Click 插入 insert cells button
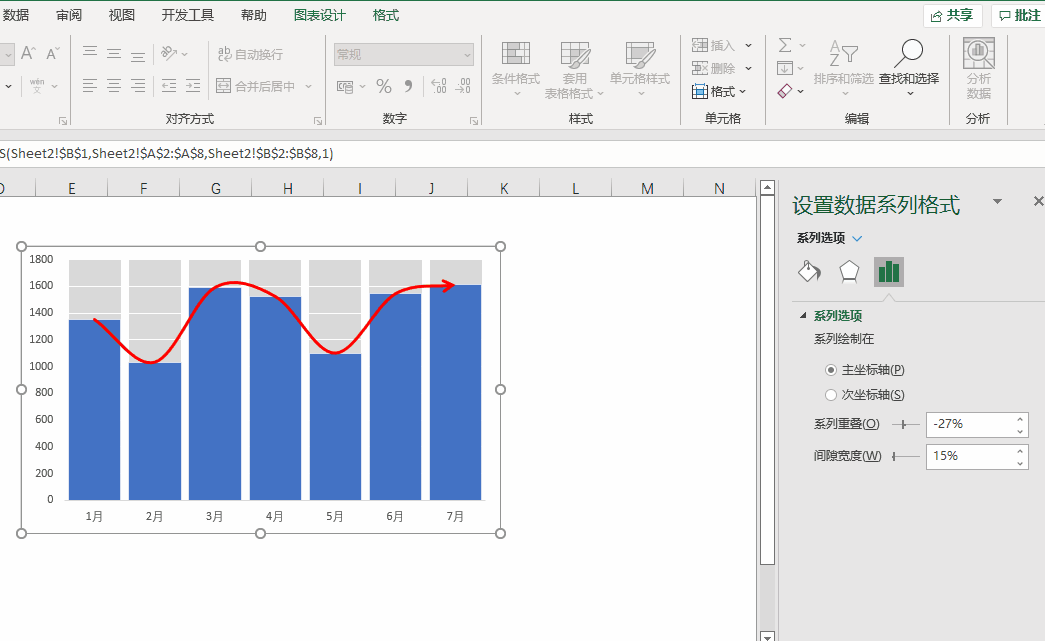1045x641 pixels. pos(714,45)
